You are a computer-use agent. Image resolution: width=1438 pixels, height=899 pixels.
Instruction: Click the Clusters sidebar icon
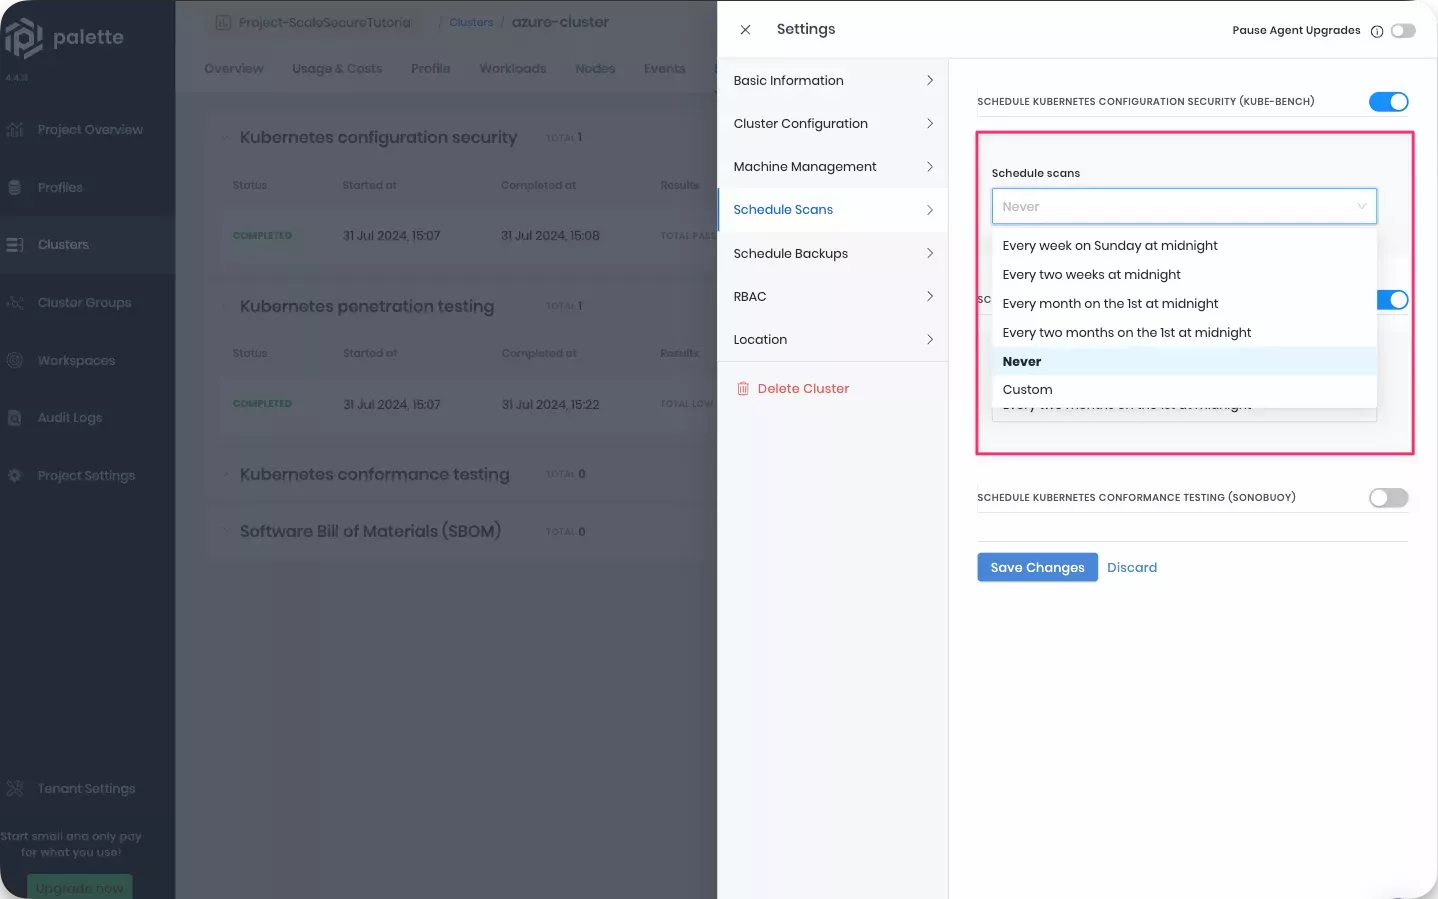pos(15,245)
